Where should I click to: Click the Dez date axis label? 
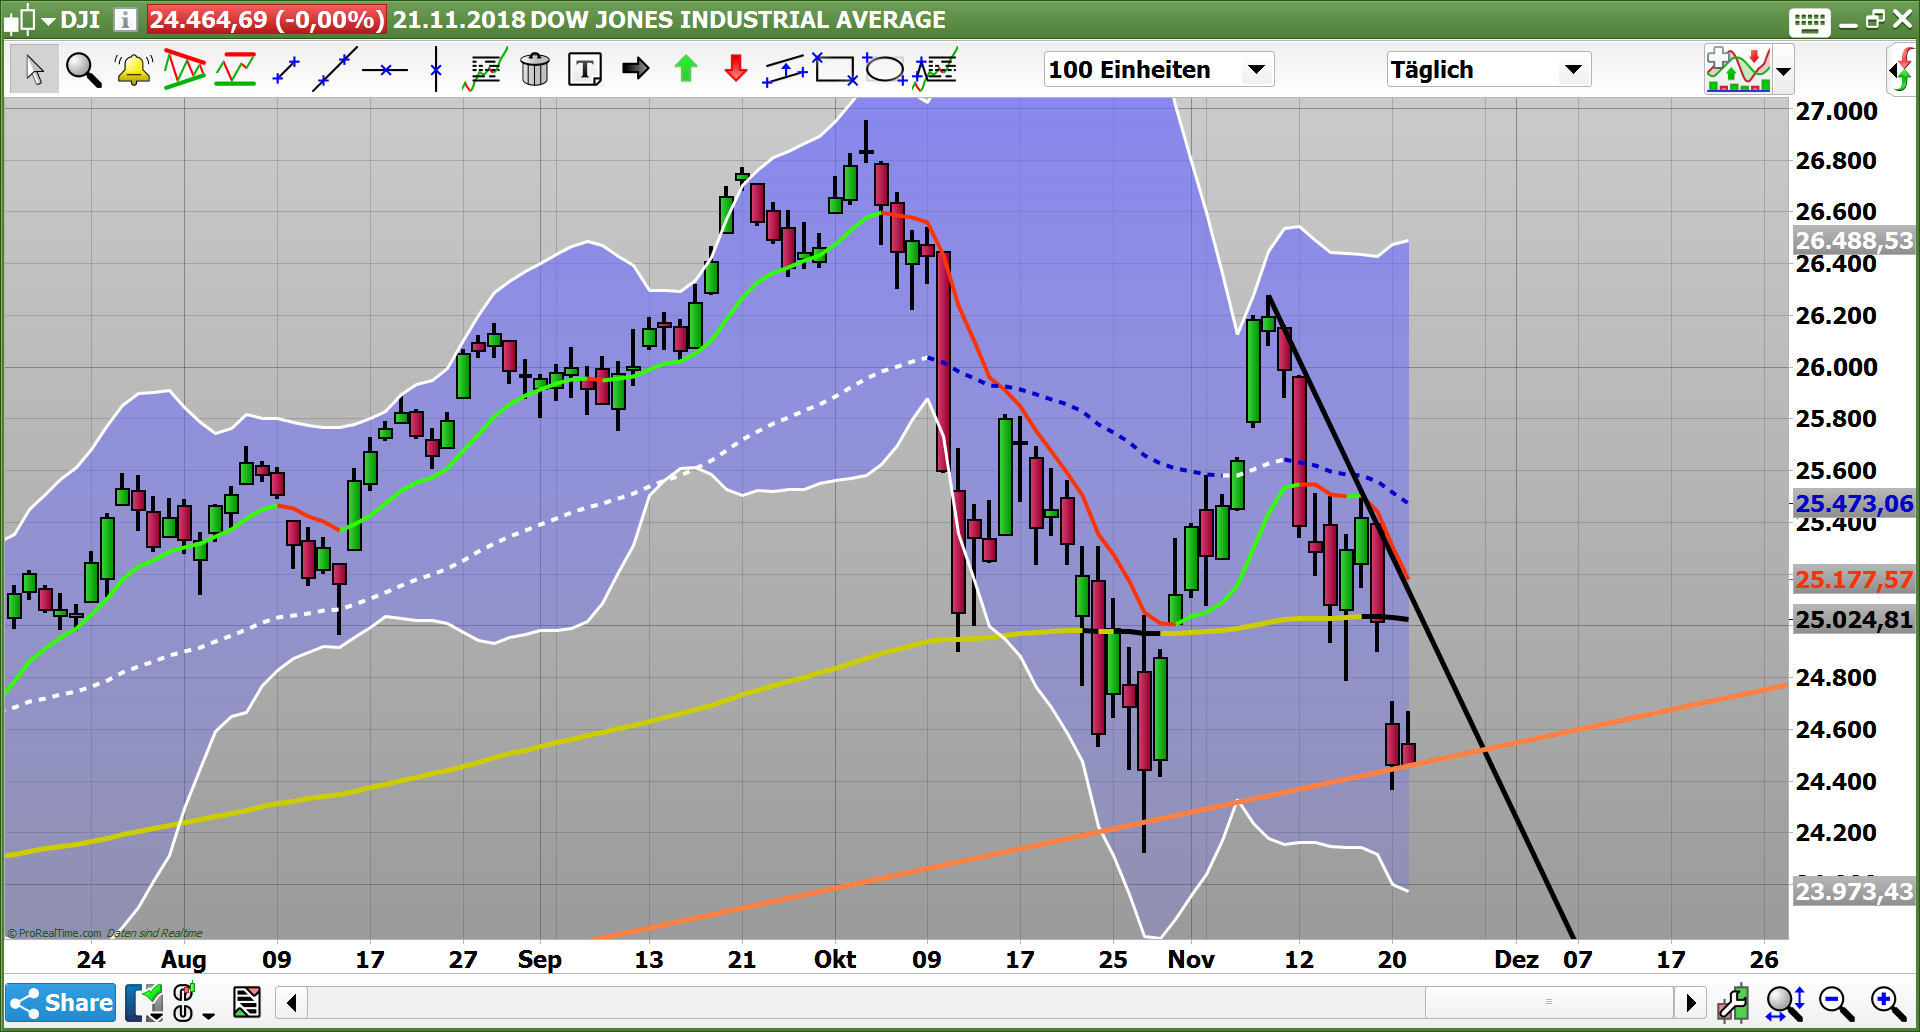1516,959
